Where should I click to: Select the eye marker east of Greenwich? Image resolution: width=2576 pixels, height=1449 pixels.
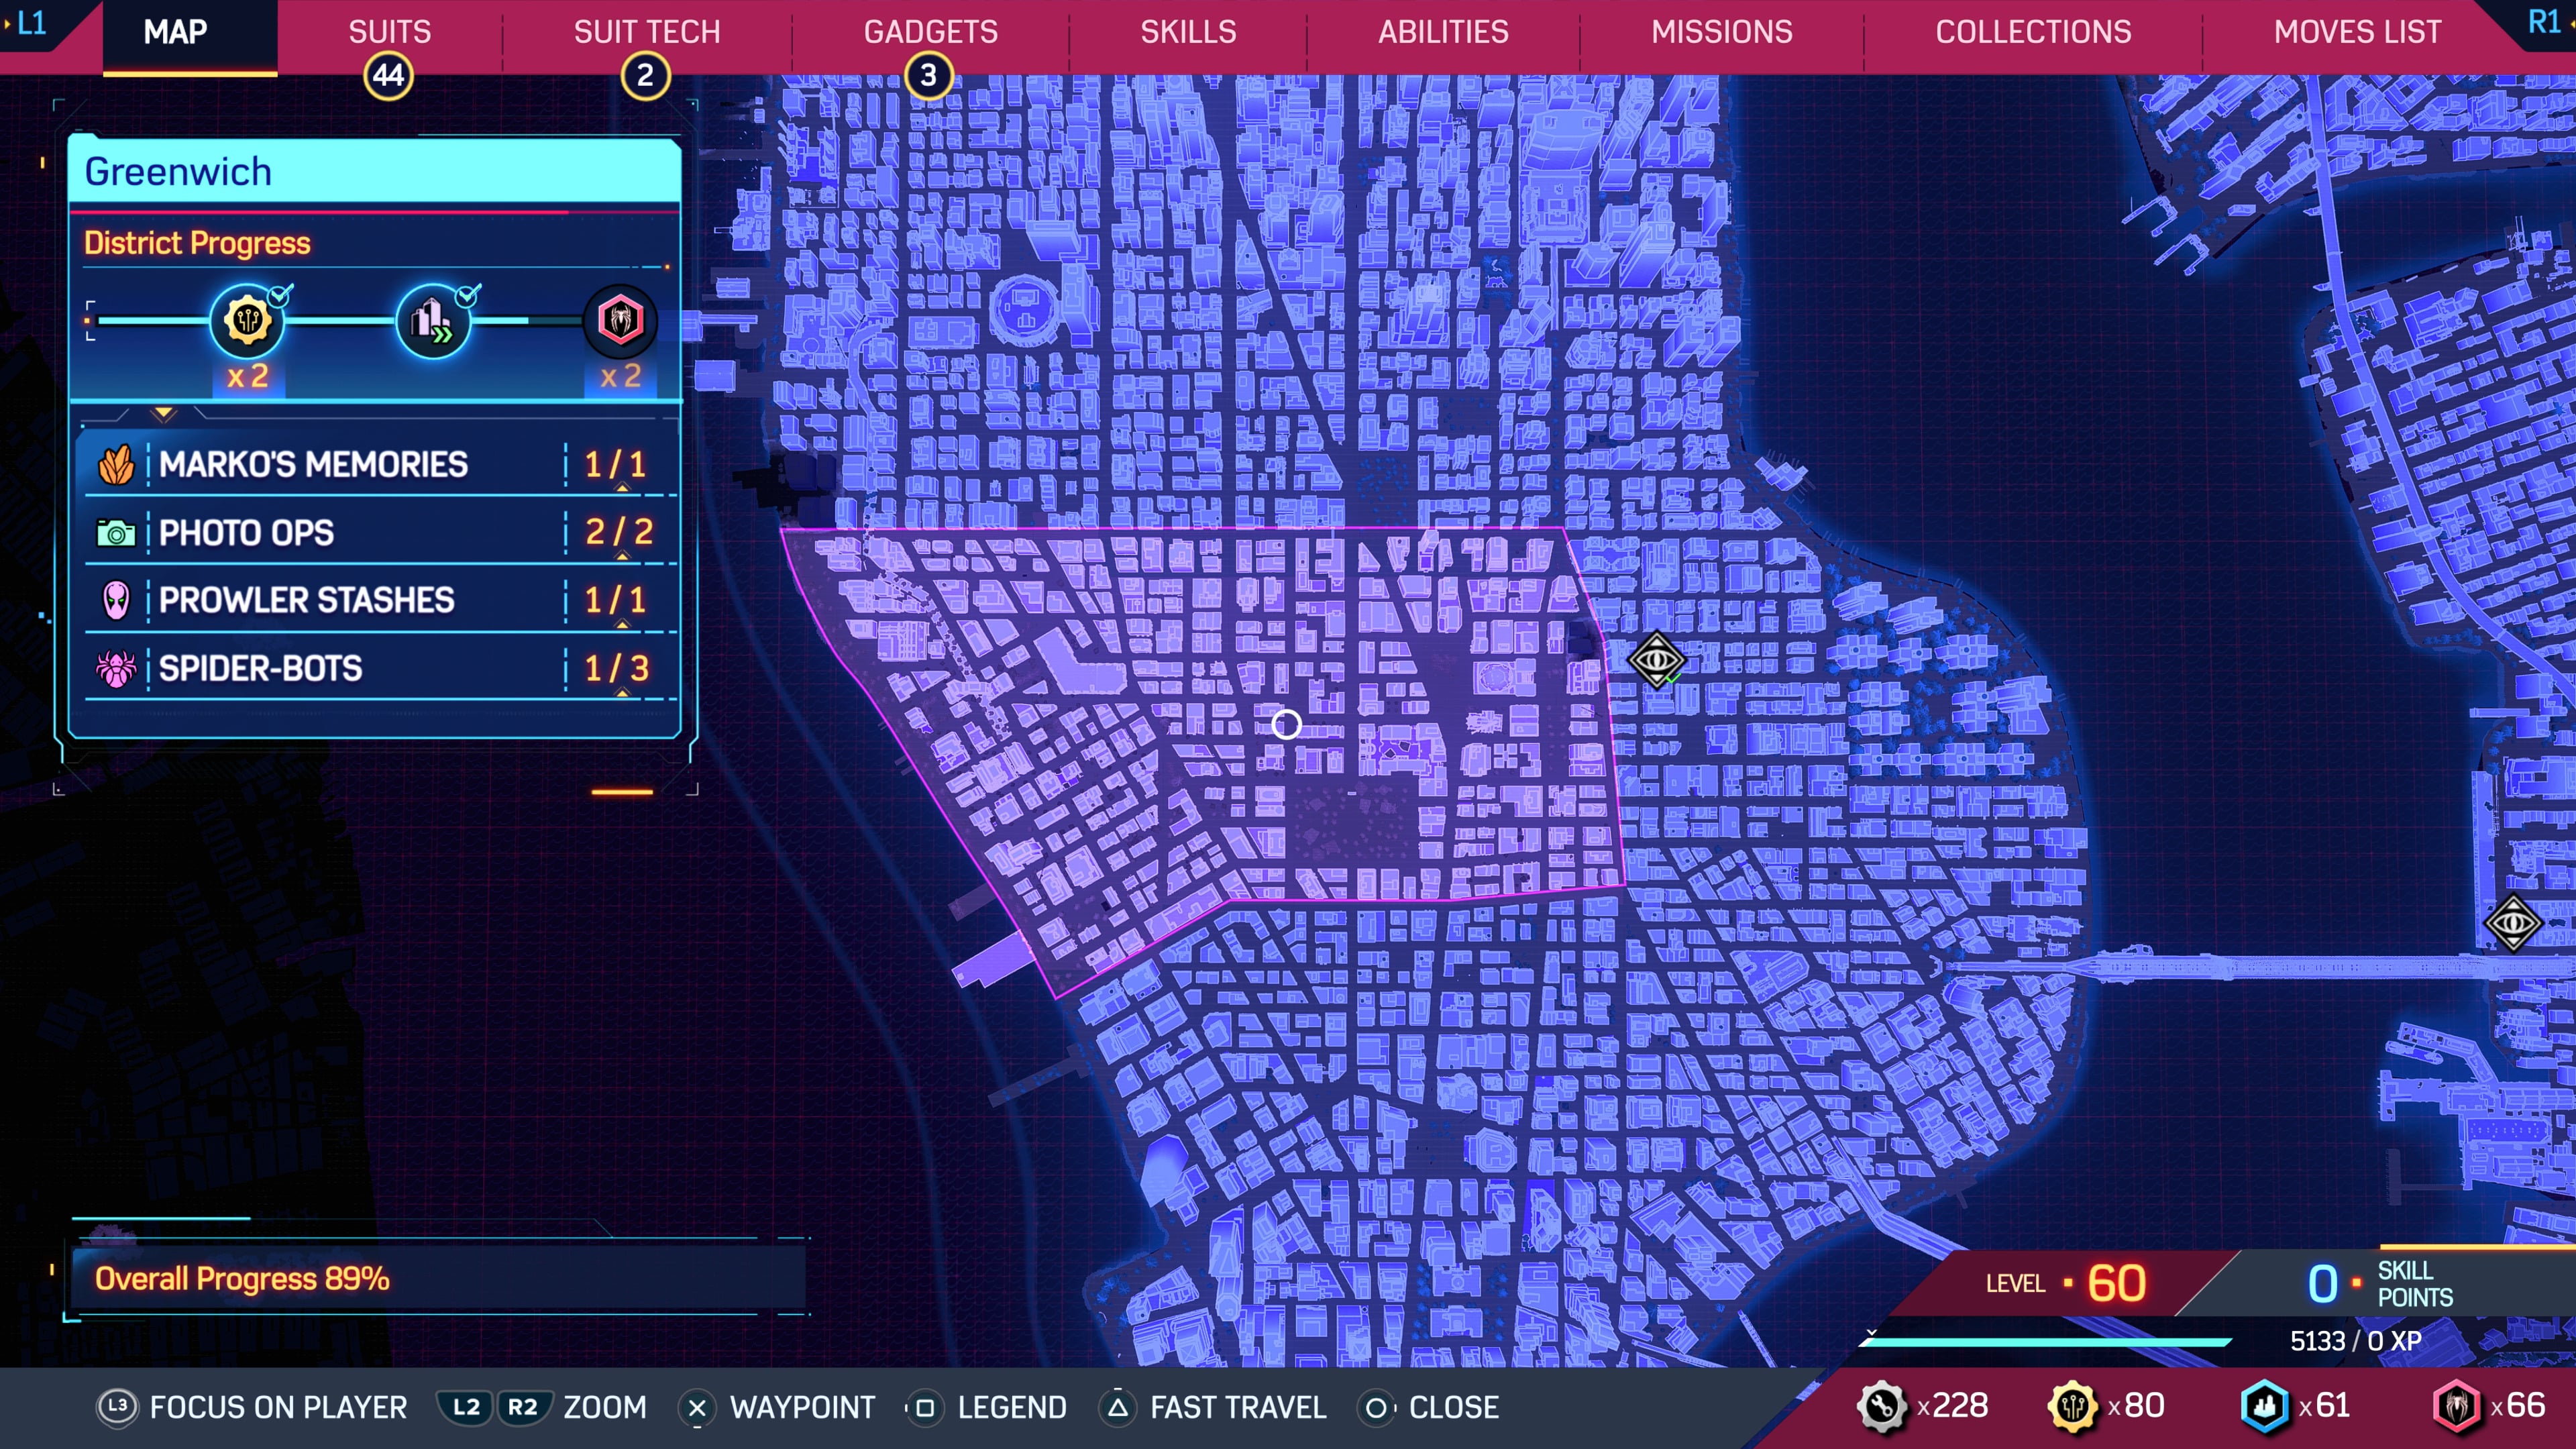1656,660
